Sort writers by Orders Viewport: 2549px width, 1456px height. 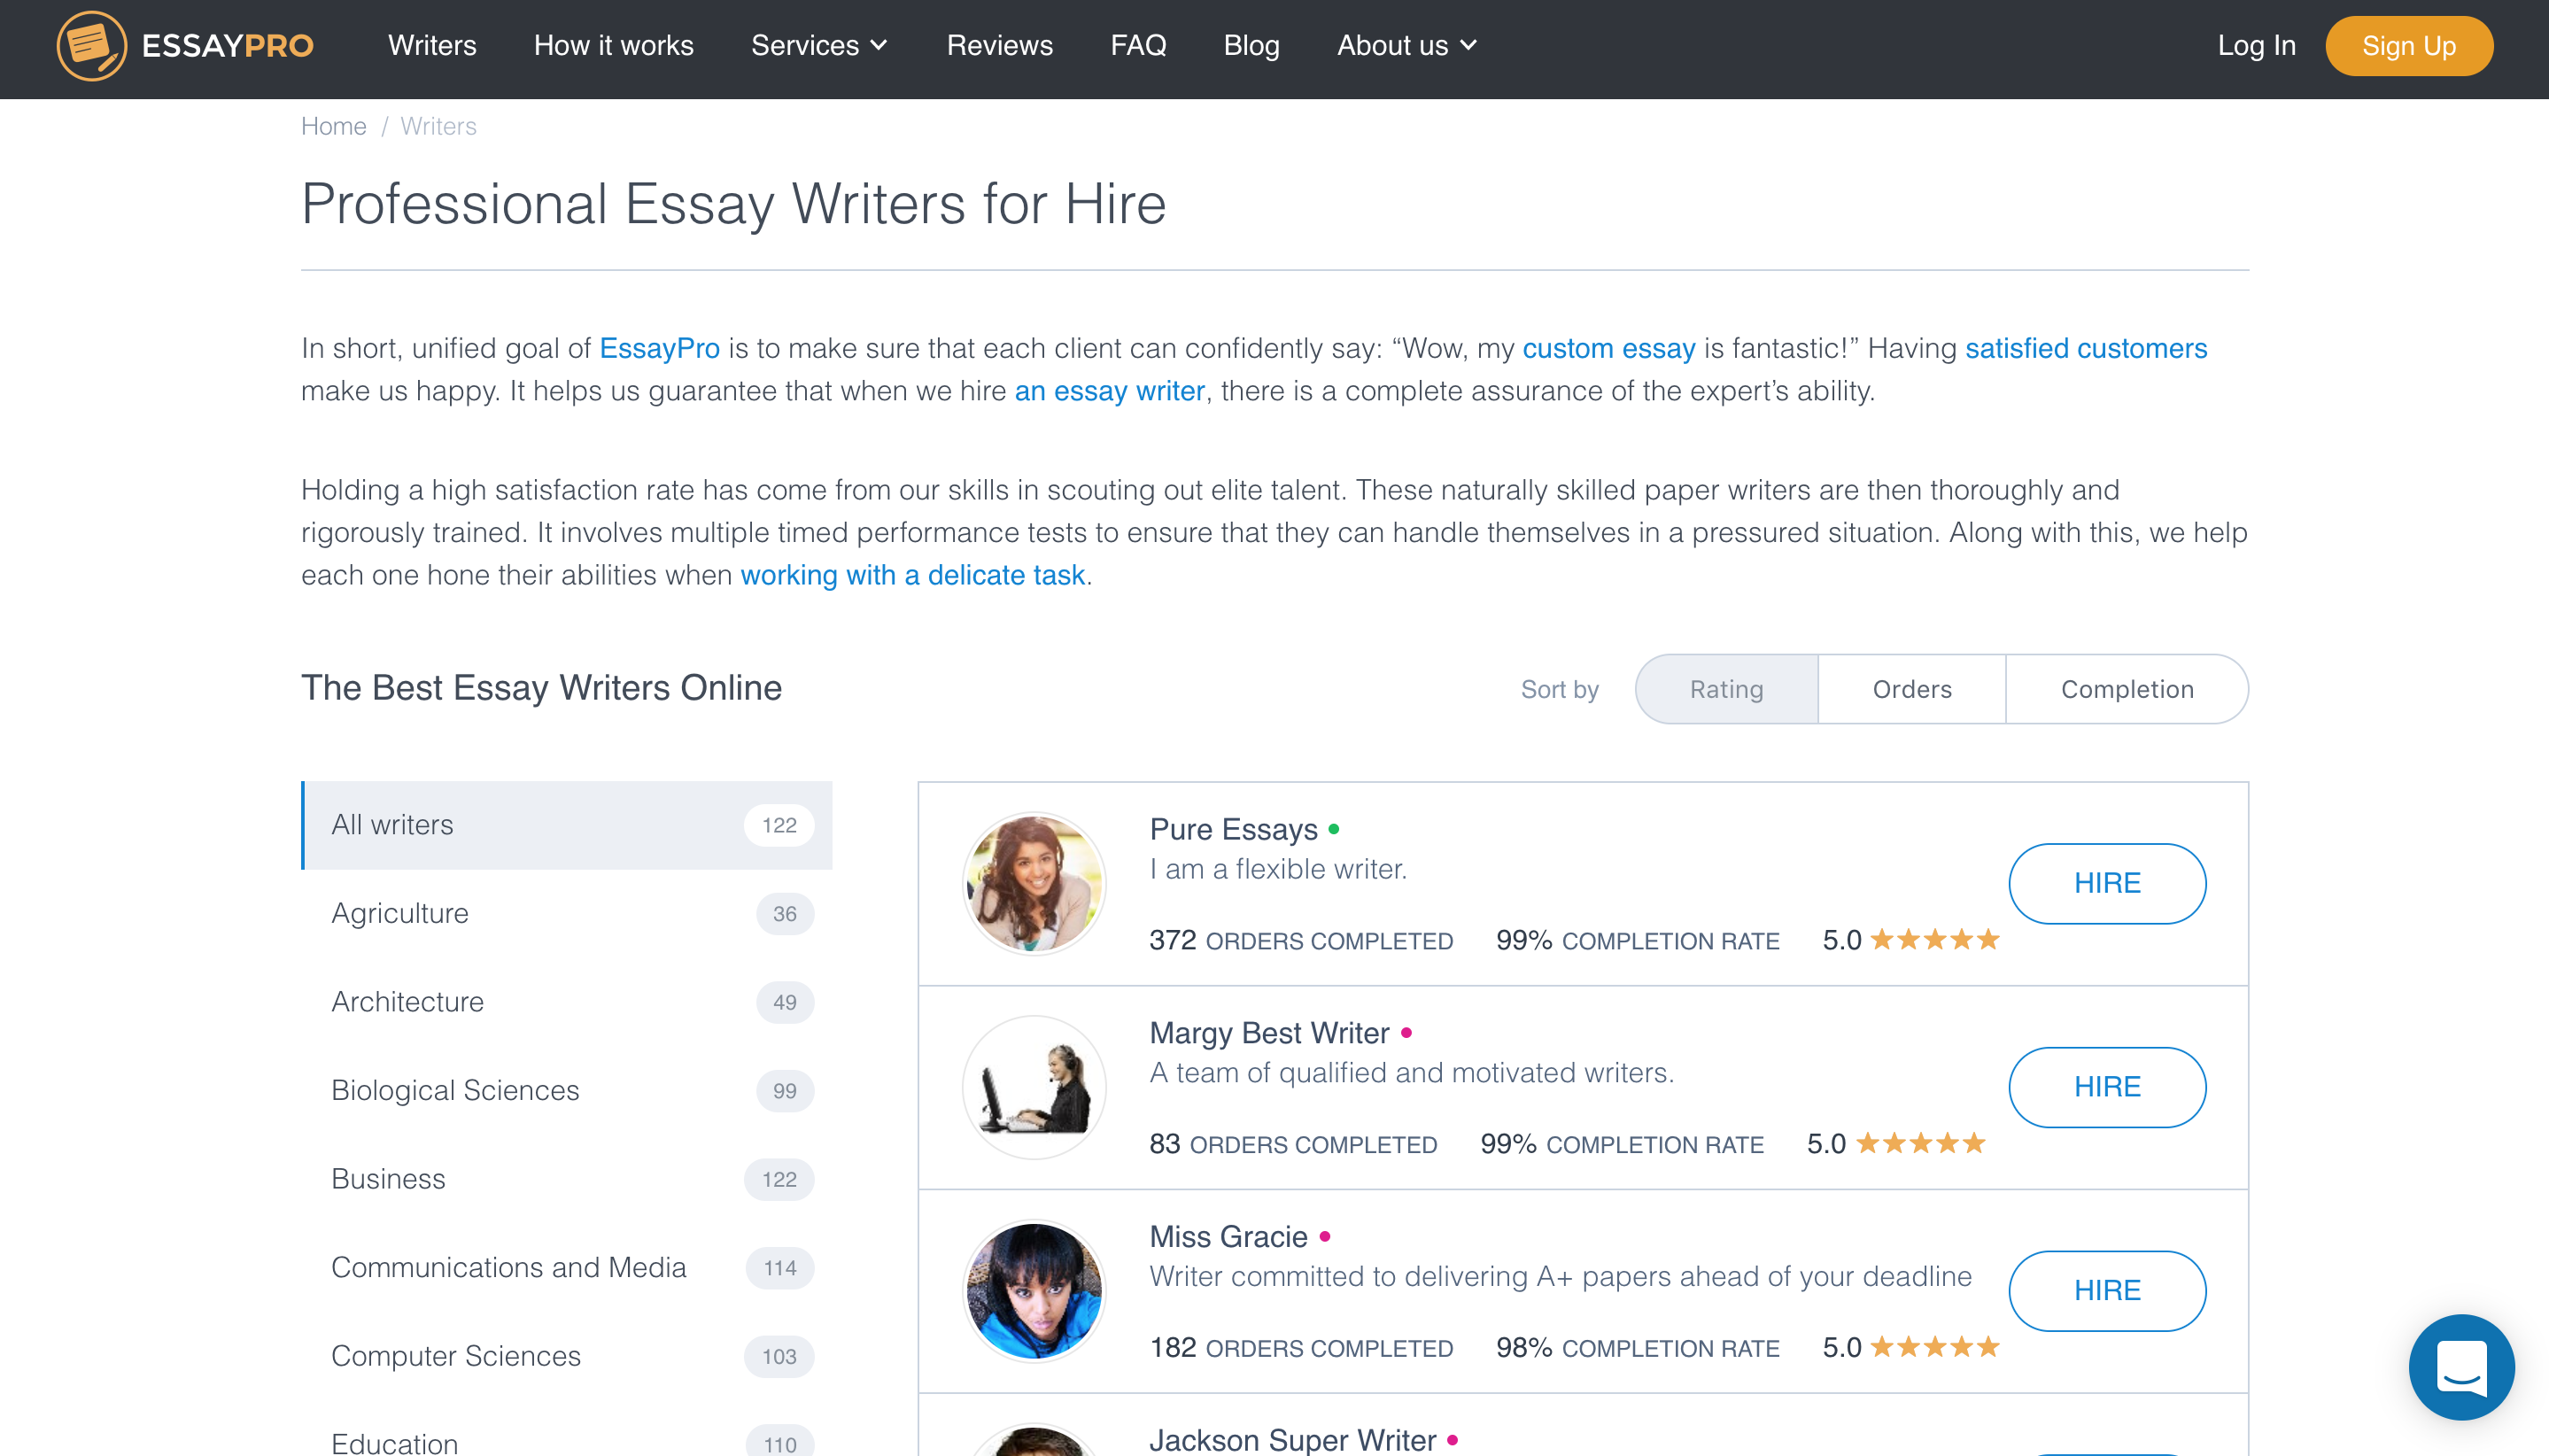point(1912,689)
